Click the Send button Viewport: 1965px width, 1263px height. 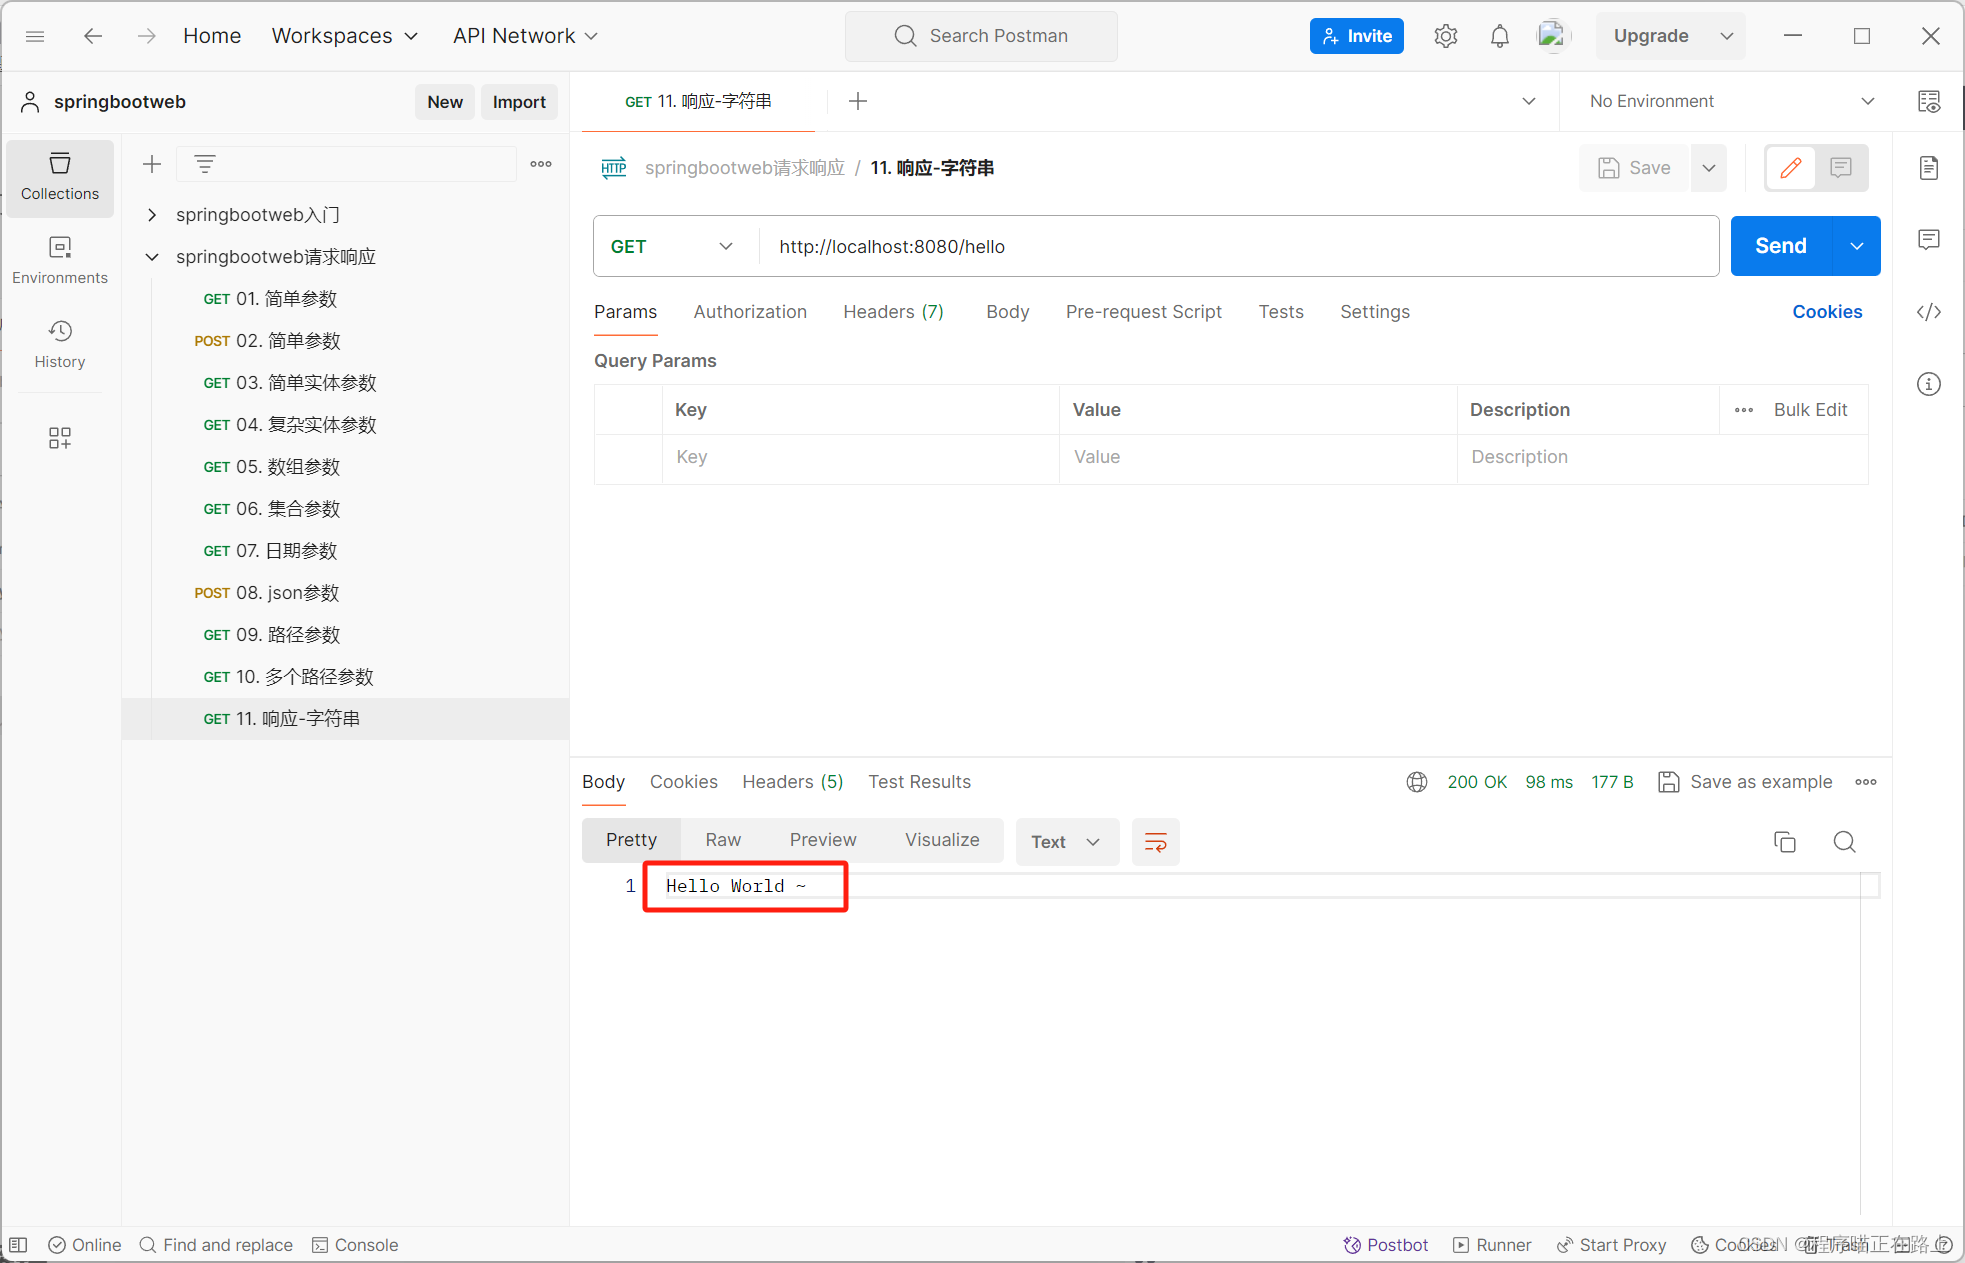1781,246
